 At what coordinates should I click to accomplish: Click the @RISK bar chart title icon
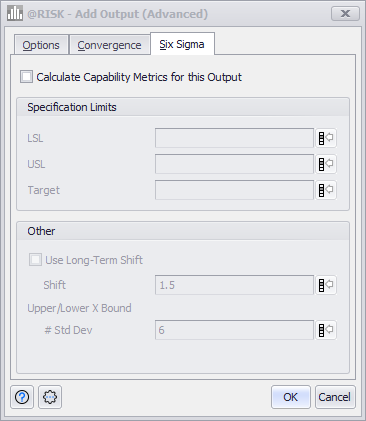[x=15, y=14]
